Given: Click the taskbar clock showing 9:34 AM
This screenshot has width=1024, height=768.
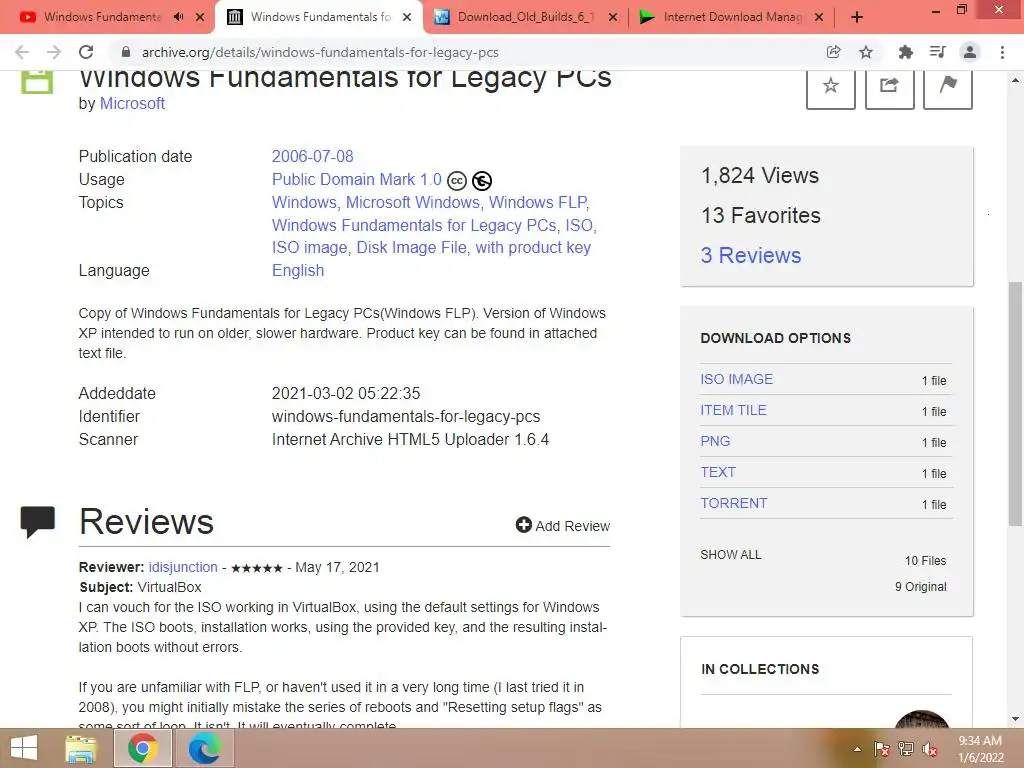Looking at the screenshot, I should tap(980, 749).
